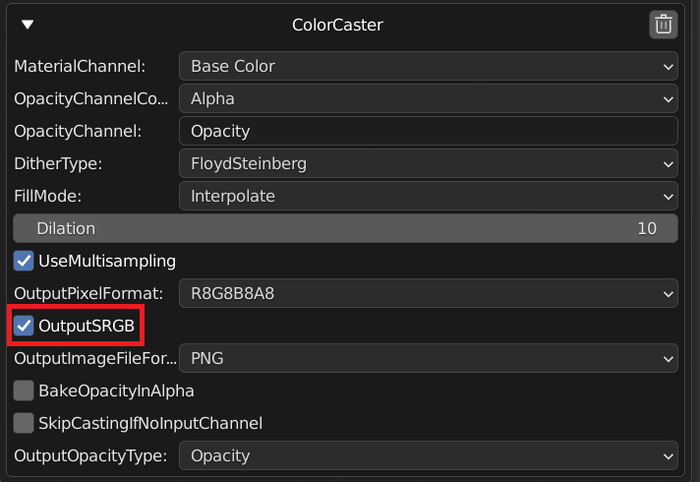Open the DitherType FloydSteinberg dropdown

(x=428, y=164)
